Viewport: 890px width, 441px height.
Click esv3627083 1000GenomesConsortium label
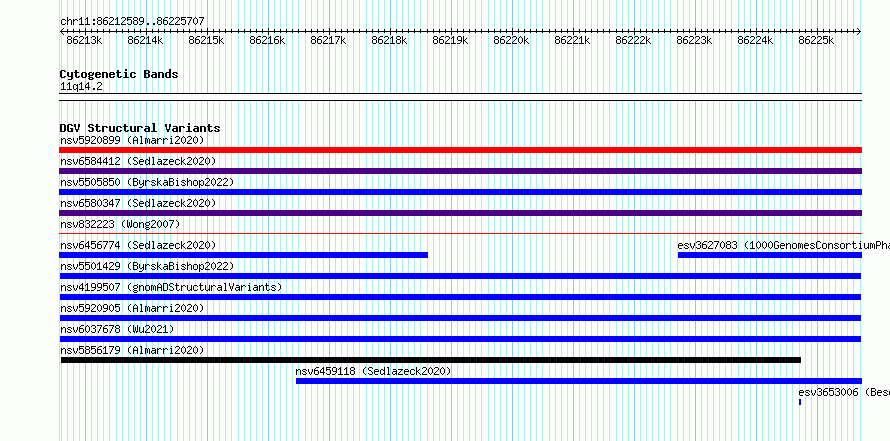(783, 245)
